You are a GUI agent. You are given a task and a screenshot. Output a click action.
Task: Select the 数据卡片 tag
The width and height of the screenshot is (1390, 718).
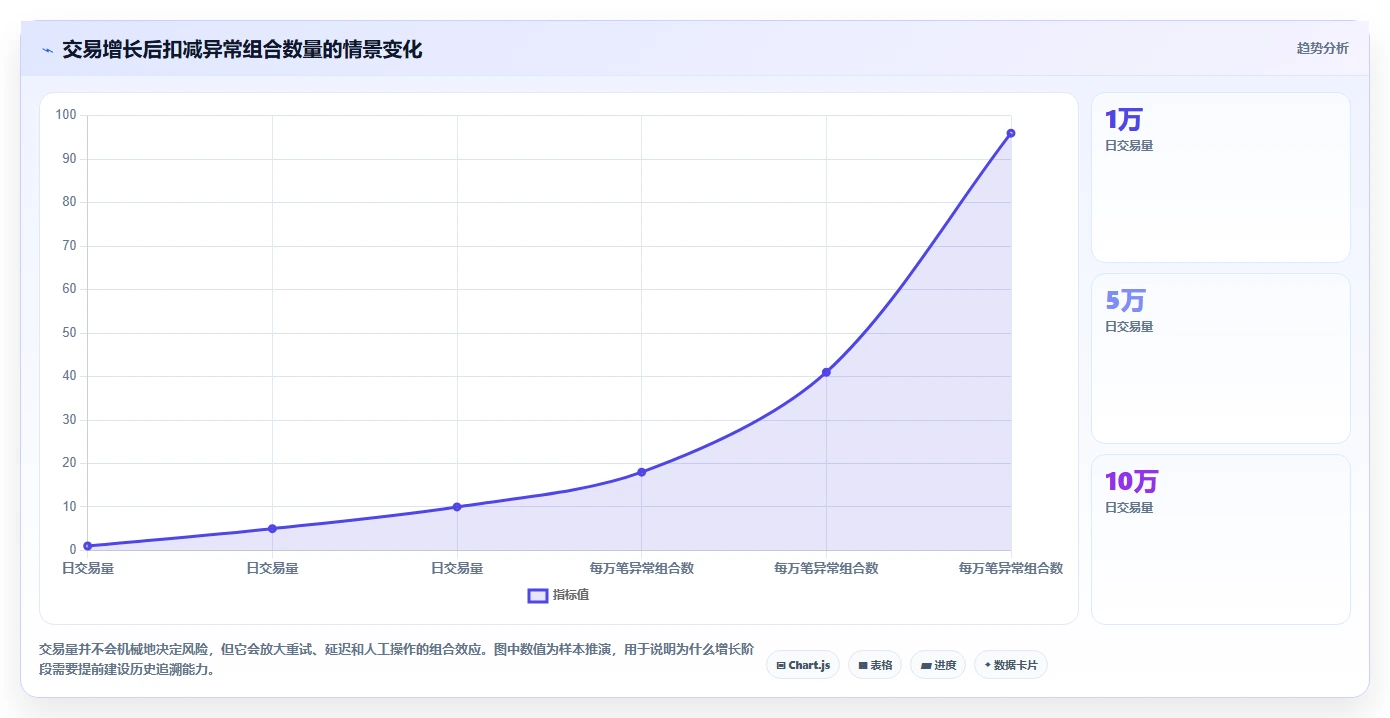pos(1011,665)
